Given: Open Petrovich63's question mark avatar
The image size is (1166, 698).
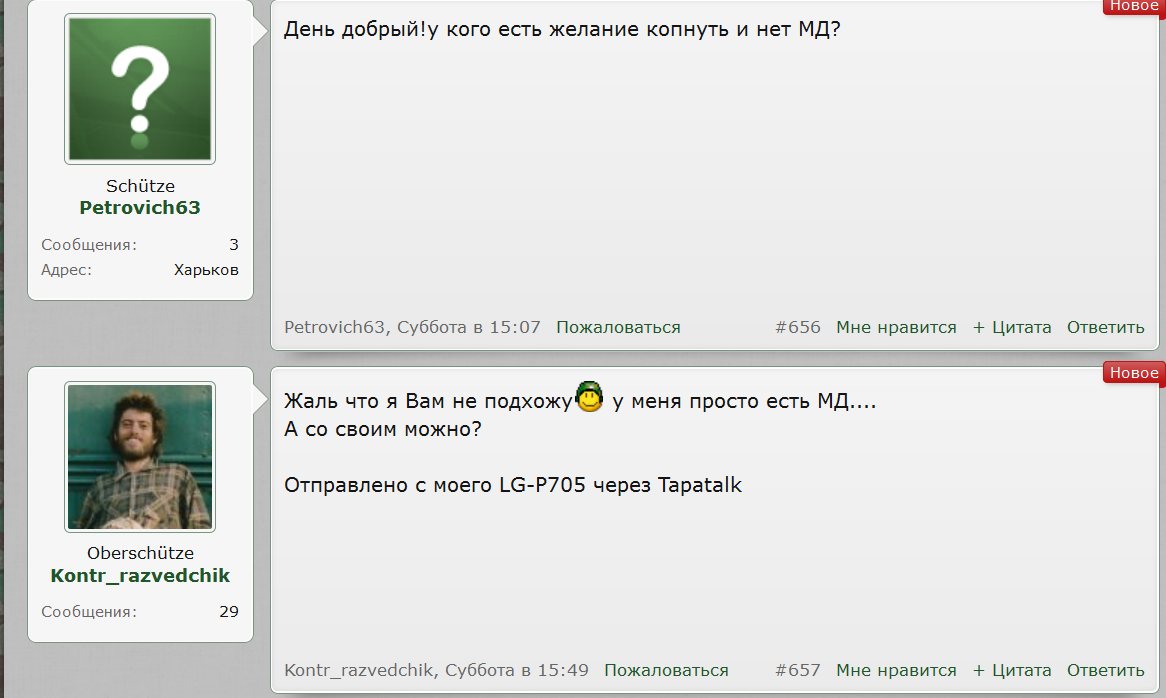Looking at the screenshot, I should pyautogui.click(x=140, y=88).
